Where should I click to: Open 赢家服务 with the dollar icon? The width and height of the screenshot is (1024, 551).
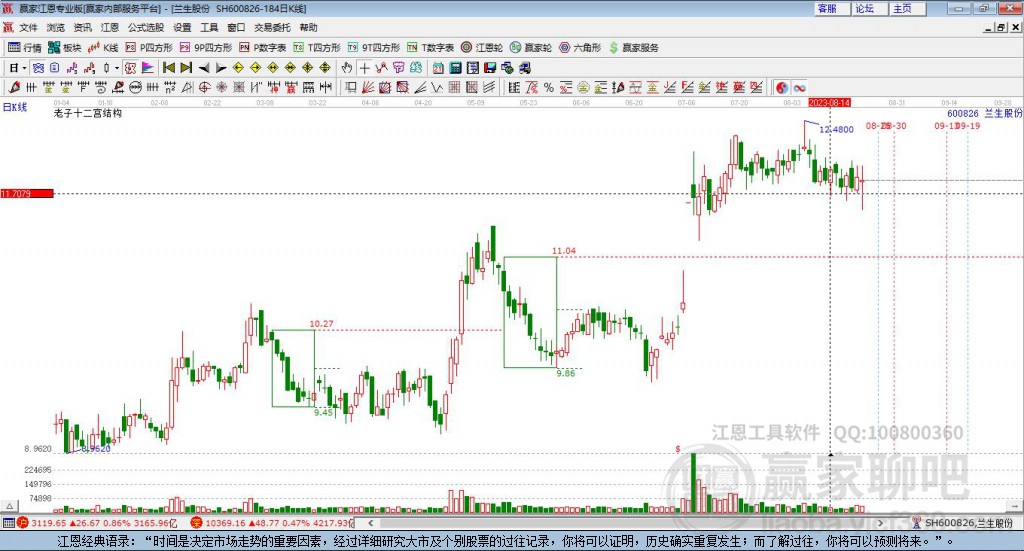point(633,48)
